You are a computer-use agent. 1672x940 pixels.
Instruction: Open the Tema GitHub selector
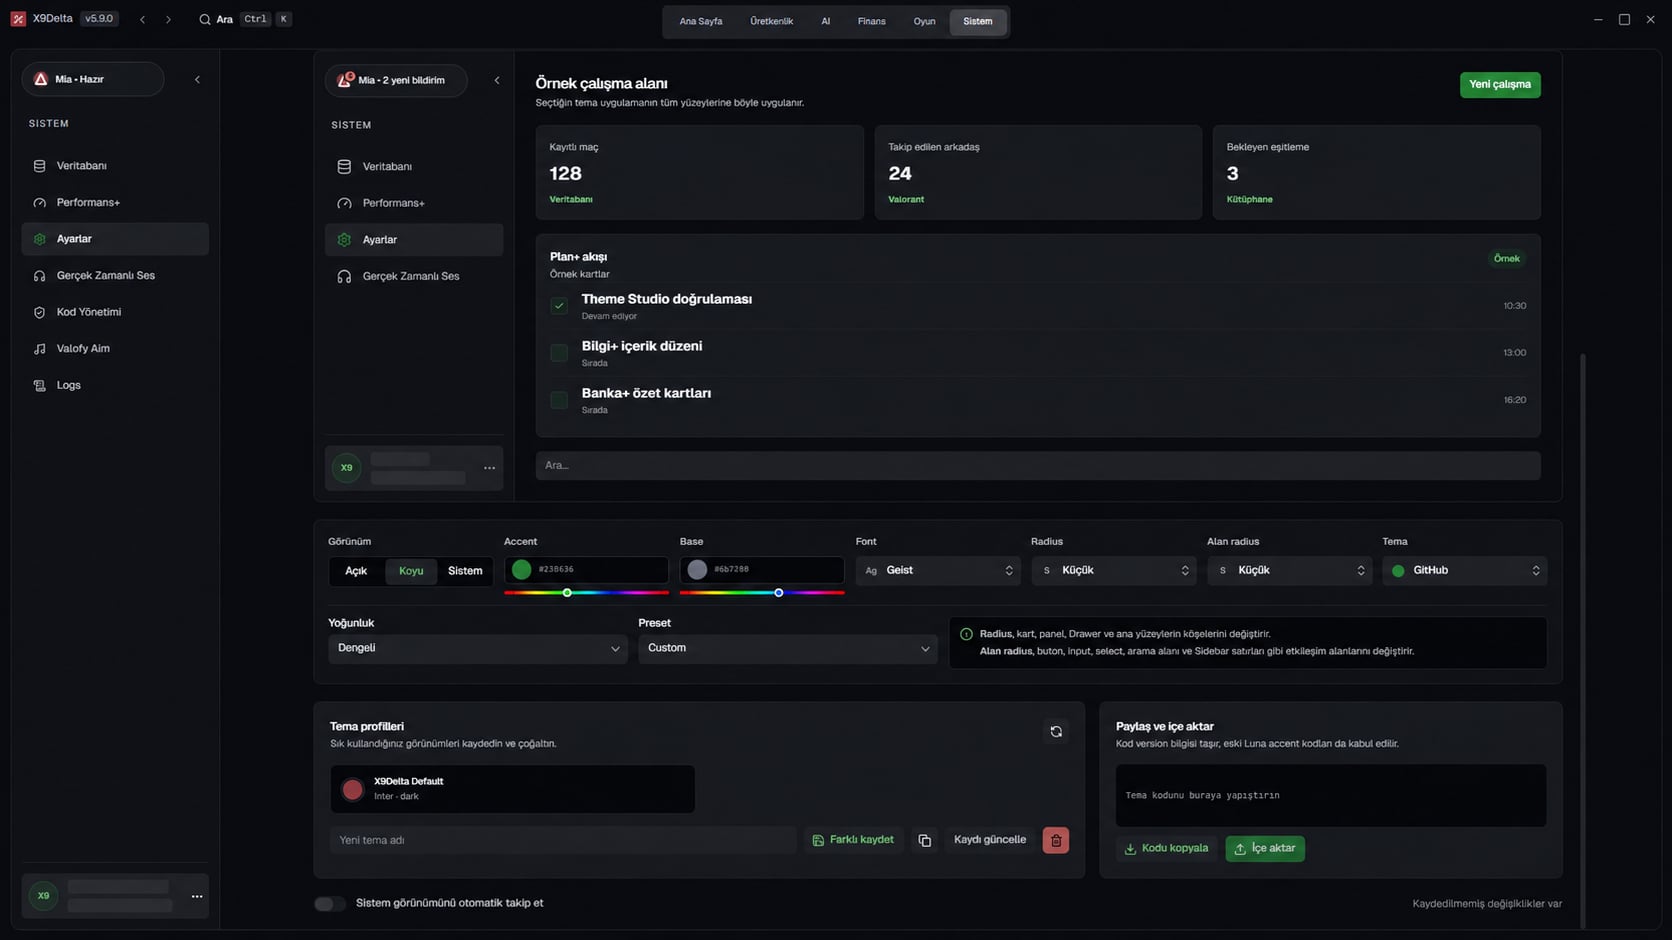(1465, 571)
